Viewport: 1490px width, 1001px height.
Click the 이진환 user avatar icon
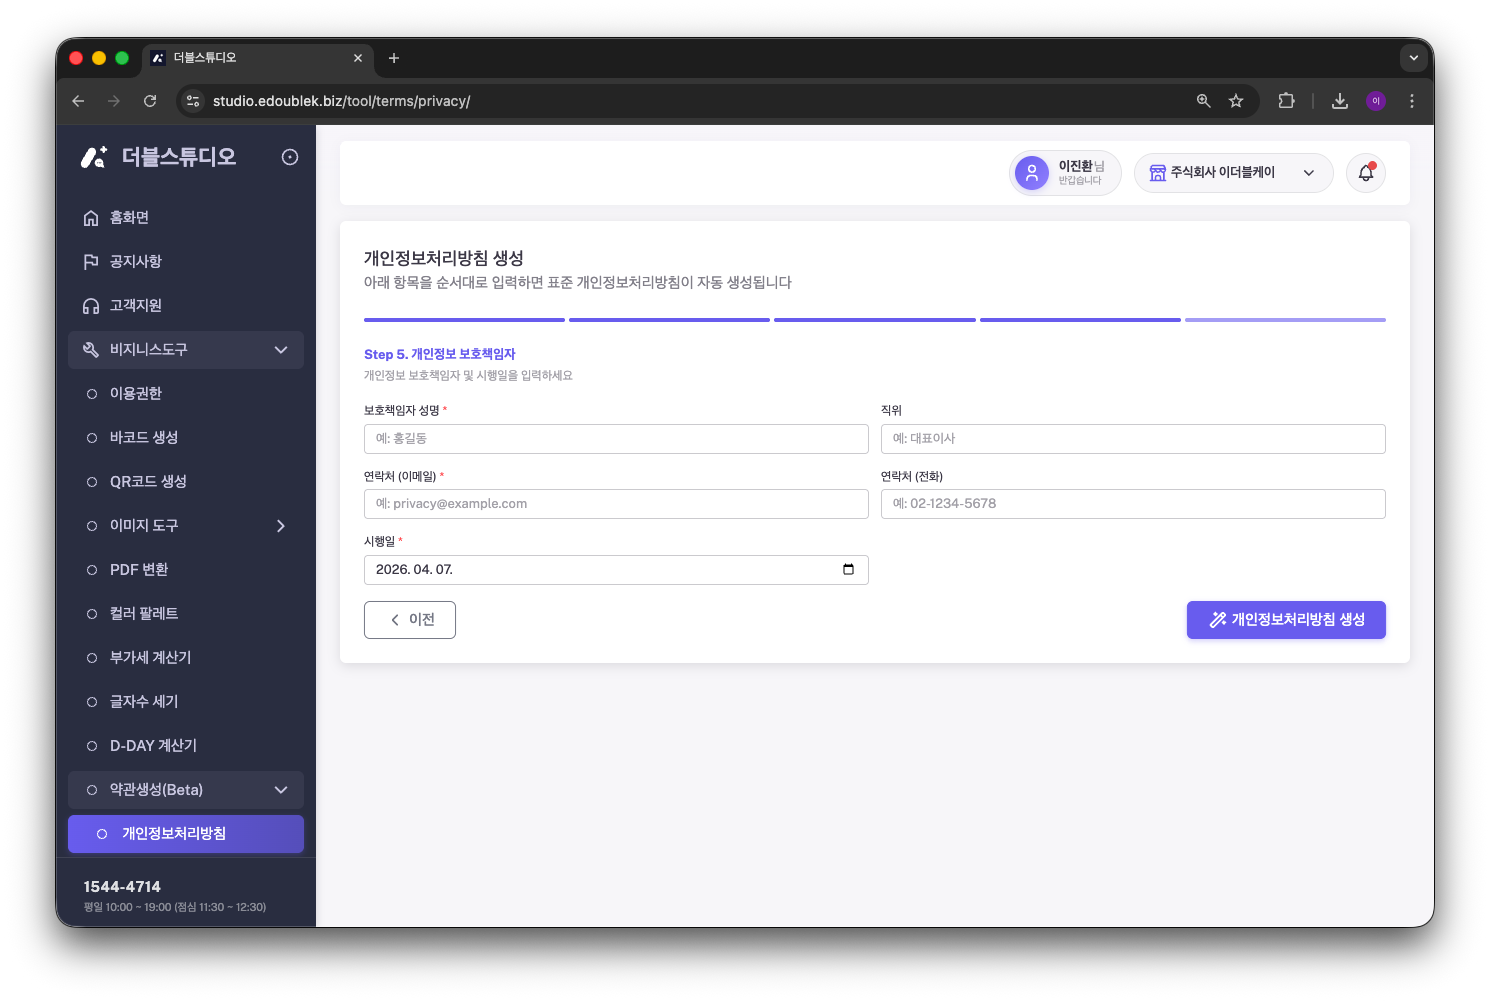click(x=1032, y=173)
